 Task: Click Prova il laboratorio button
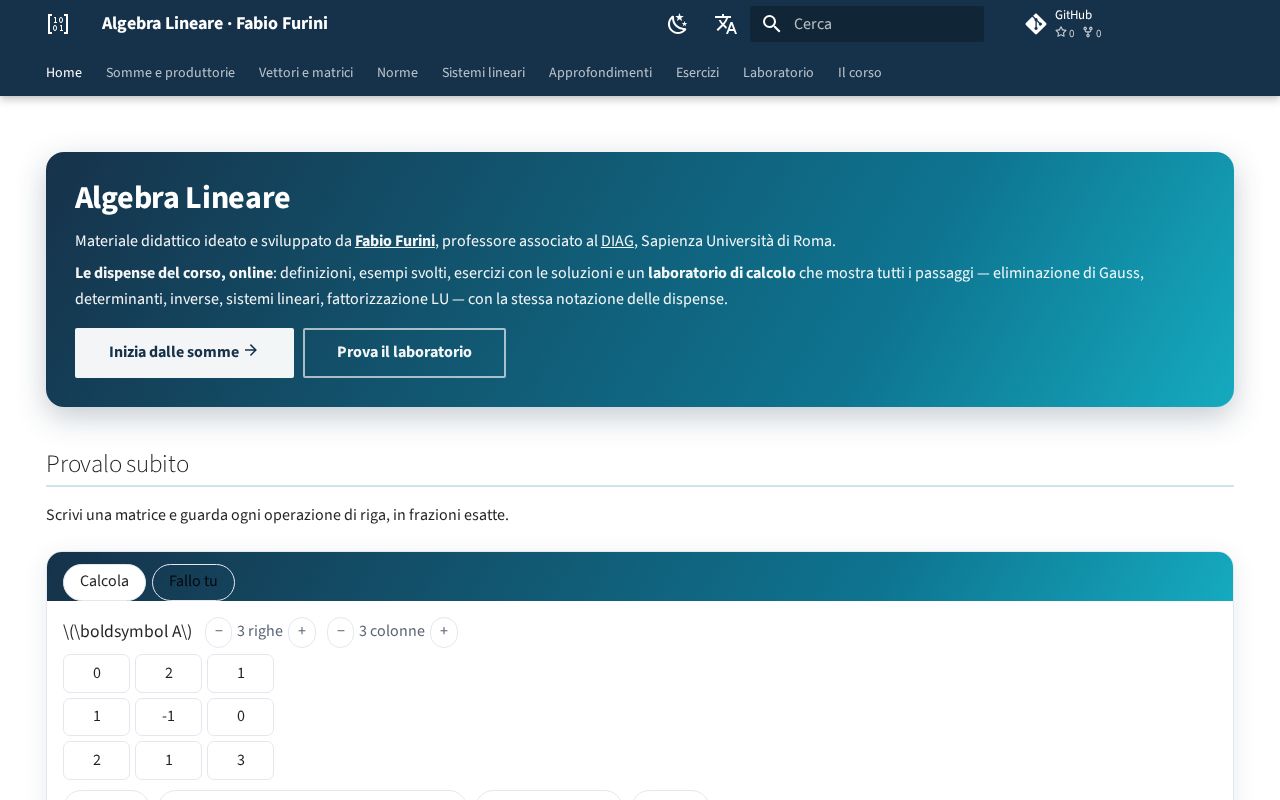(x=404, y=353)
